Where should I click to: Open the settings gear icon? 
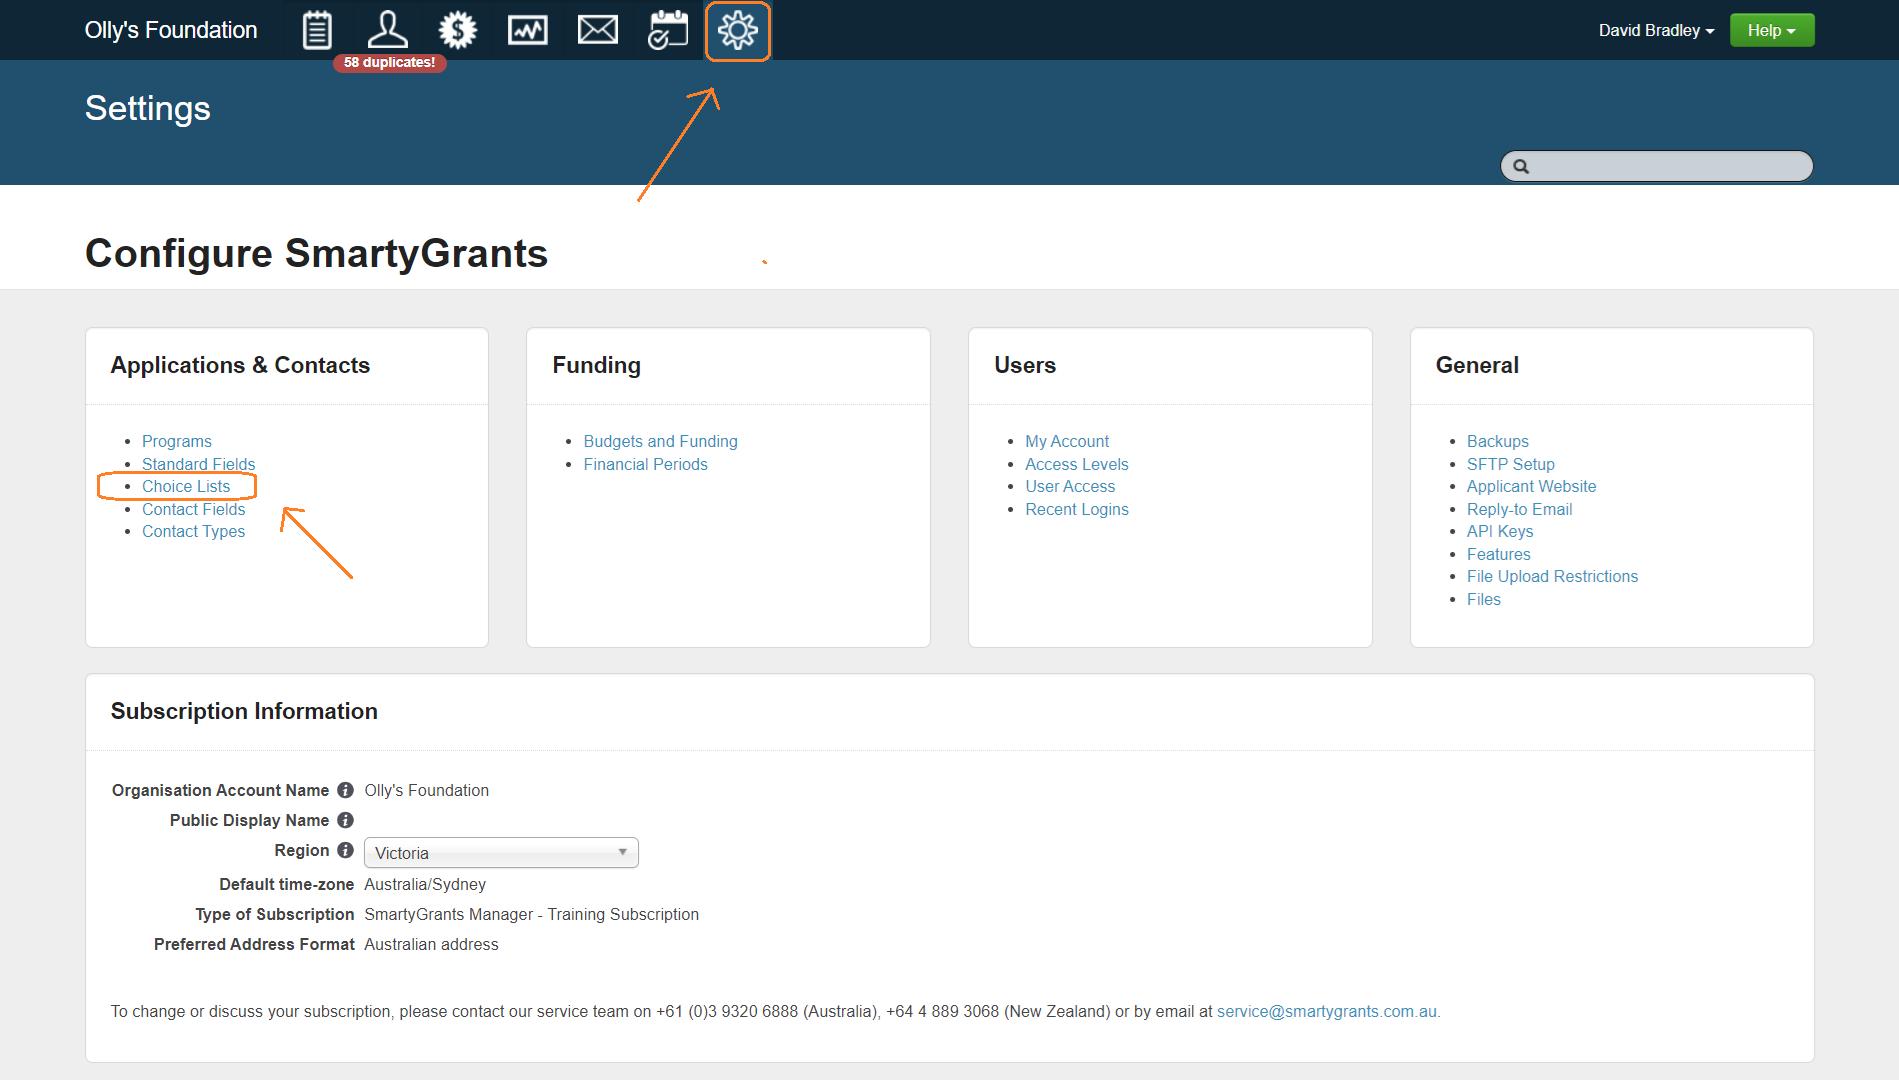point(738,31)
